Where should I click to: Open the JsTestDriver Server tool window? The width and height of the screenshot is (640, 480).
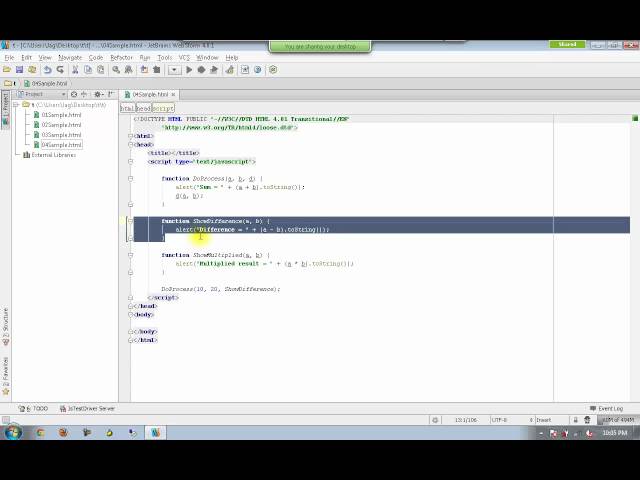coord(87,409)
